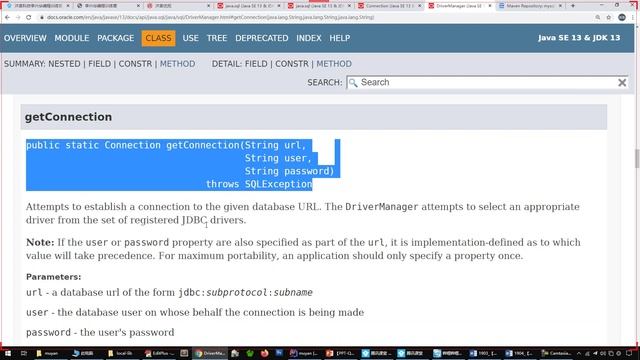Open the OVERVIEW navigation item
Screen dimensions: 640x360
[x=25, y=38]
